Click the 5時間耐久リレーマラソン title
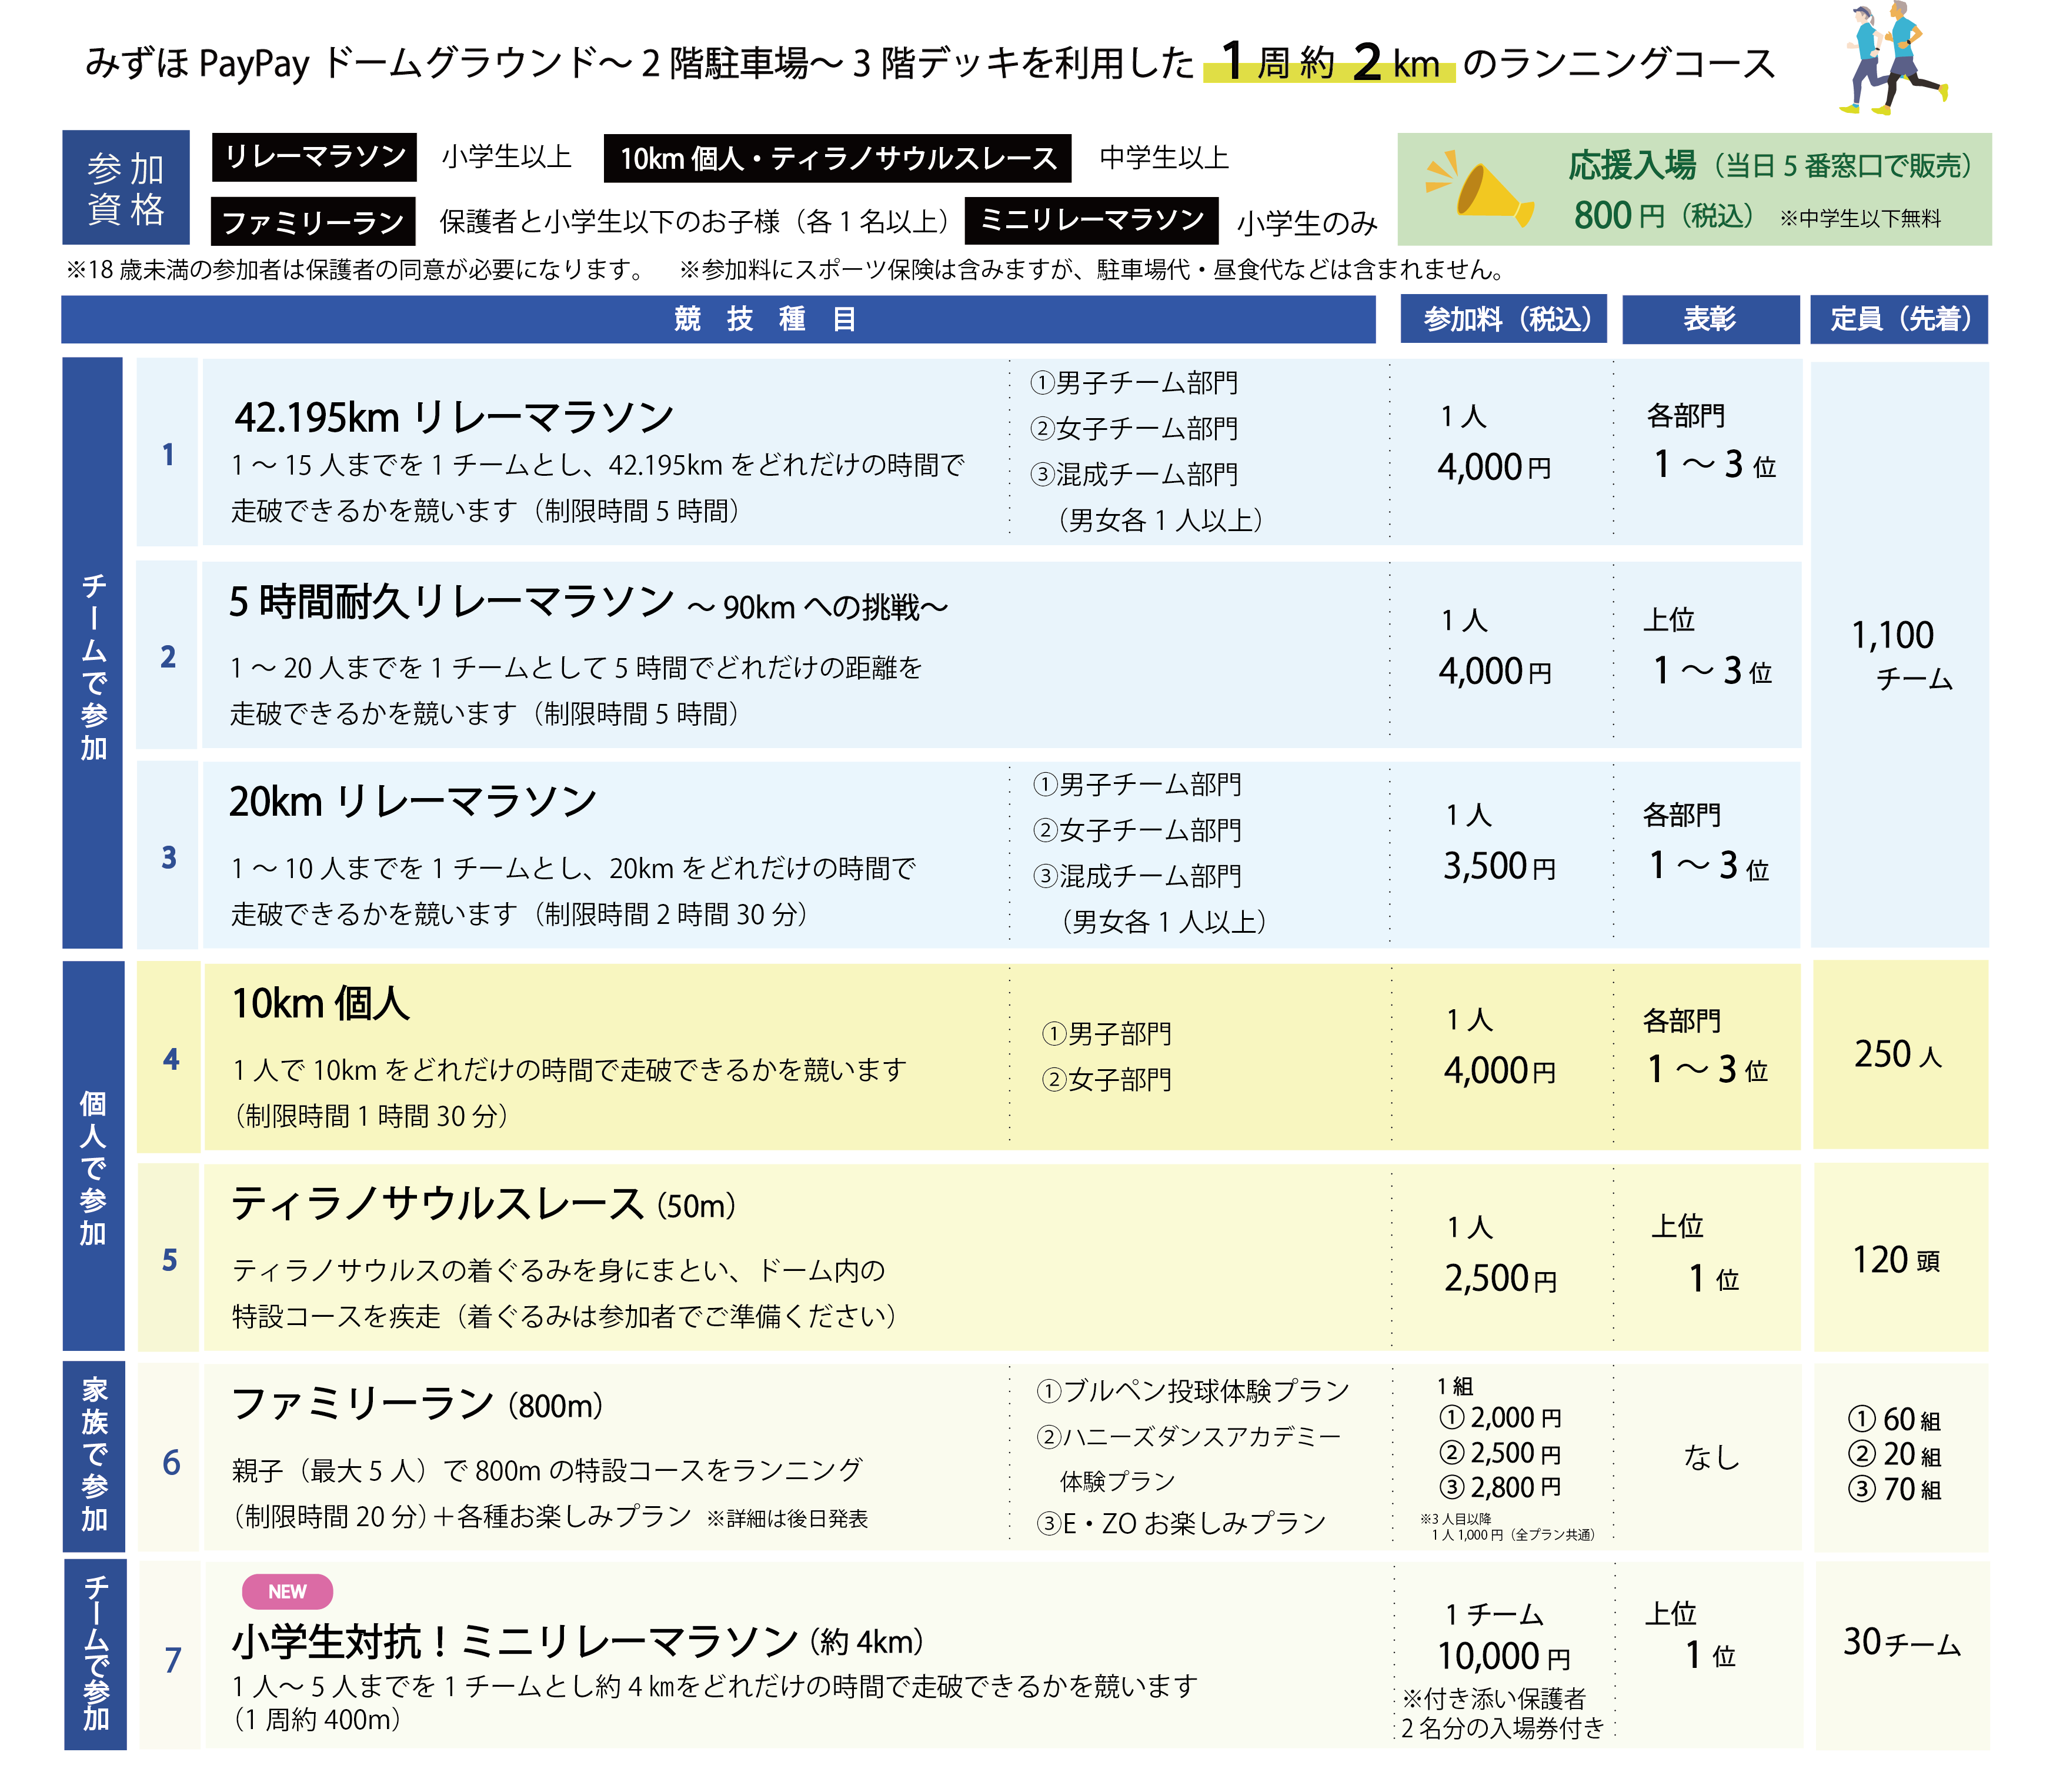 point(451,602)
